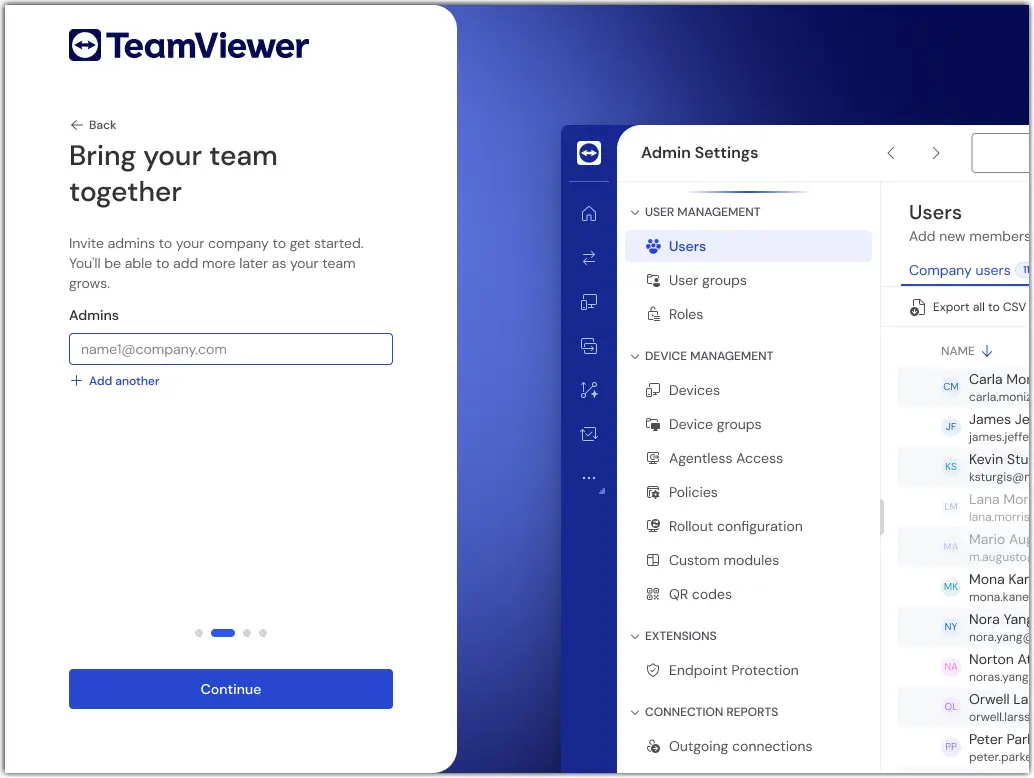Screen dimensions: 1034x778
Task: Select the Nora Yang user row
Action: [x=963, y=628]
